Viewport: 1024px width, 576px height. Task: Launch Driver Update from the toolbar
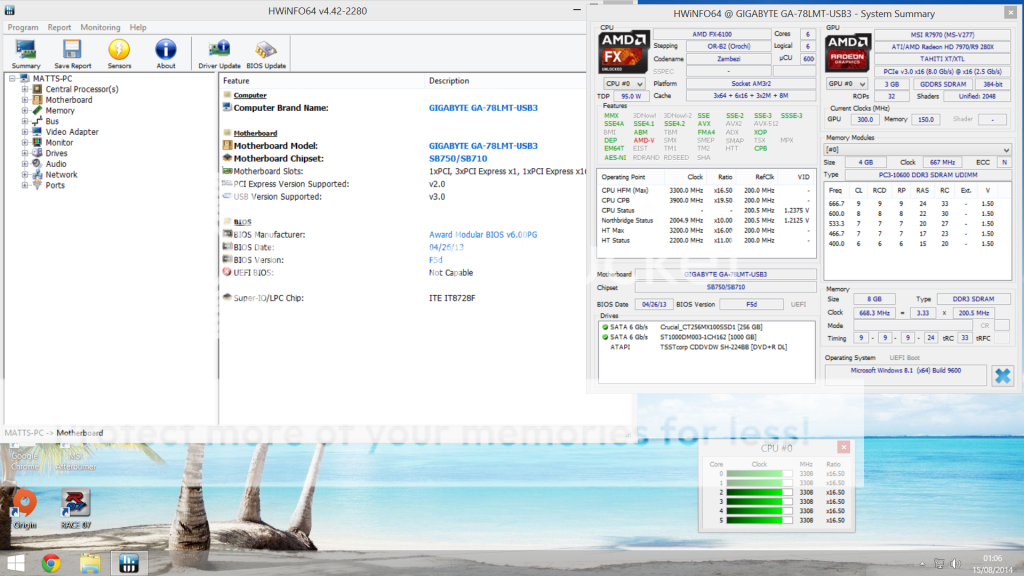click(x=219, y=54)
